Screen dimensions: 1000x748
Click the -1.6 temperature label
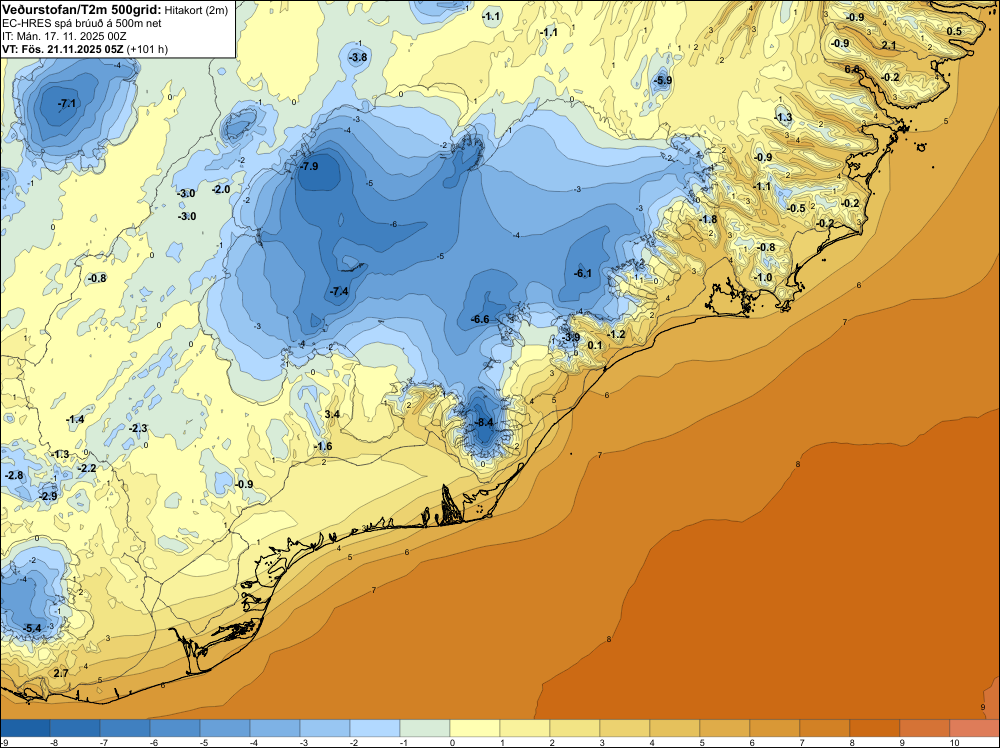[323, 446]
